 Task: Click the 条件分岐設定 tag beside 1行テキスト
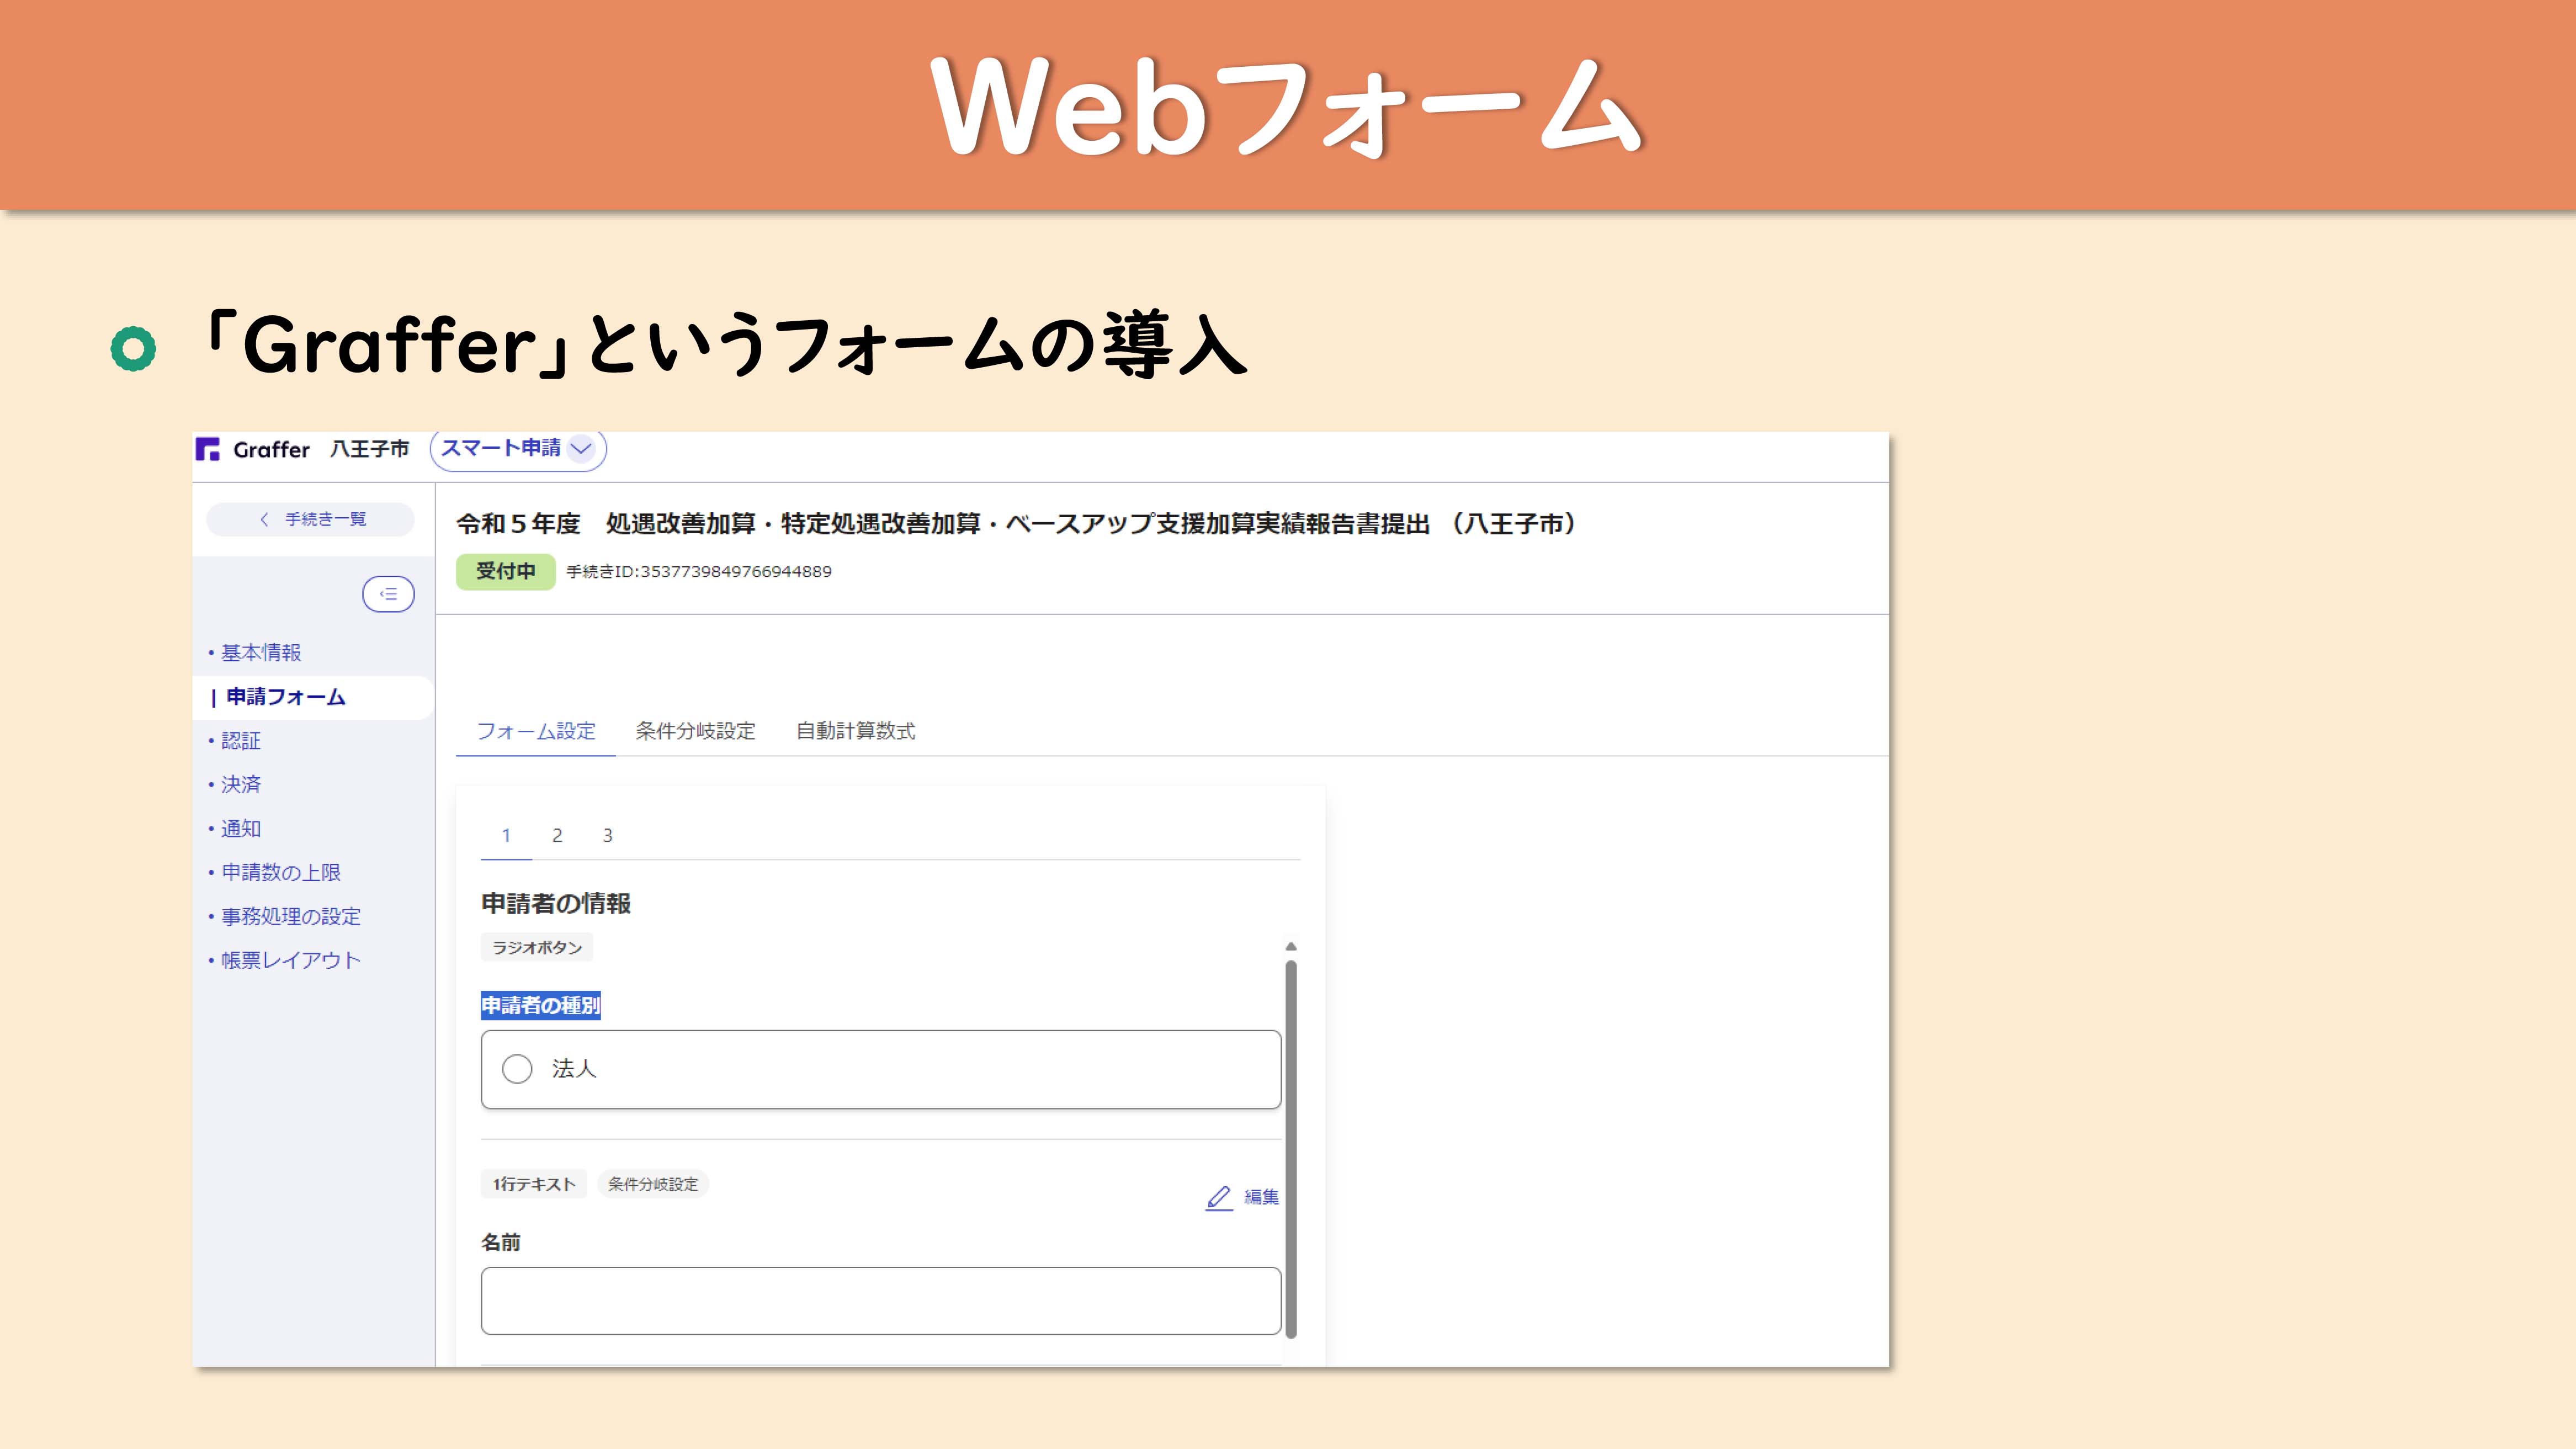point(653,1184)
